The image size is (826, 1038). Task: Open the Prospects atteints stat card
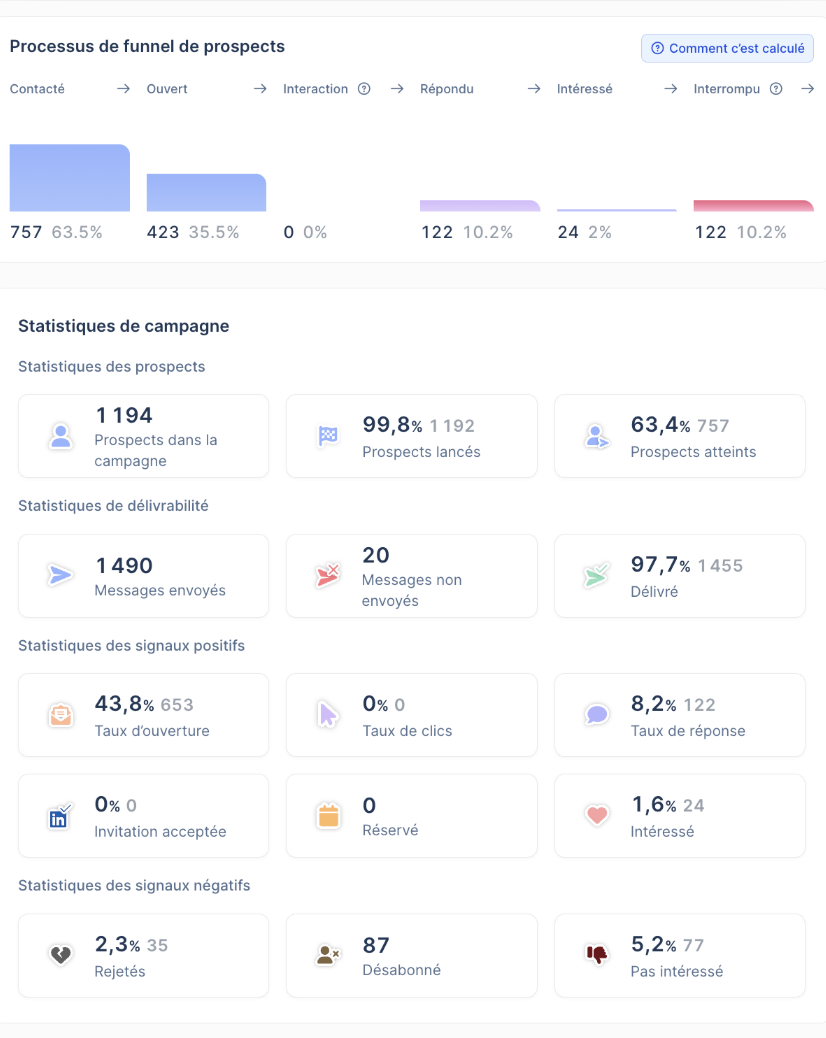pos(680,436)
